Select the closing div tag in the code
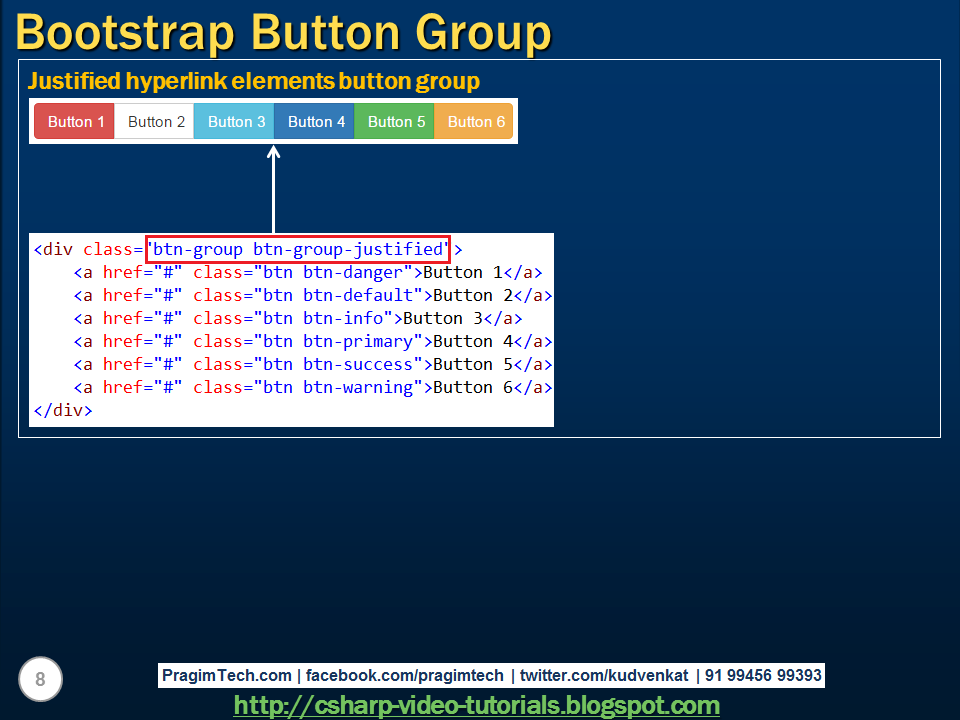 [62, 410]
